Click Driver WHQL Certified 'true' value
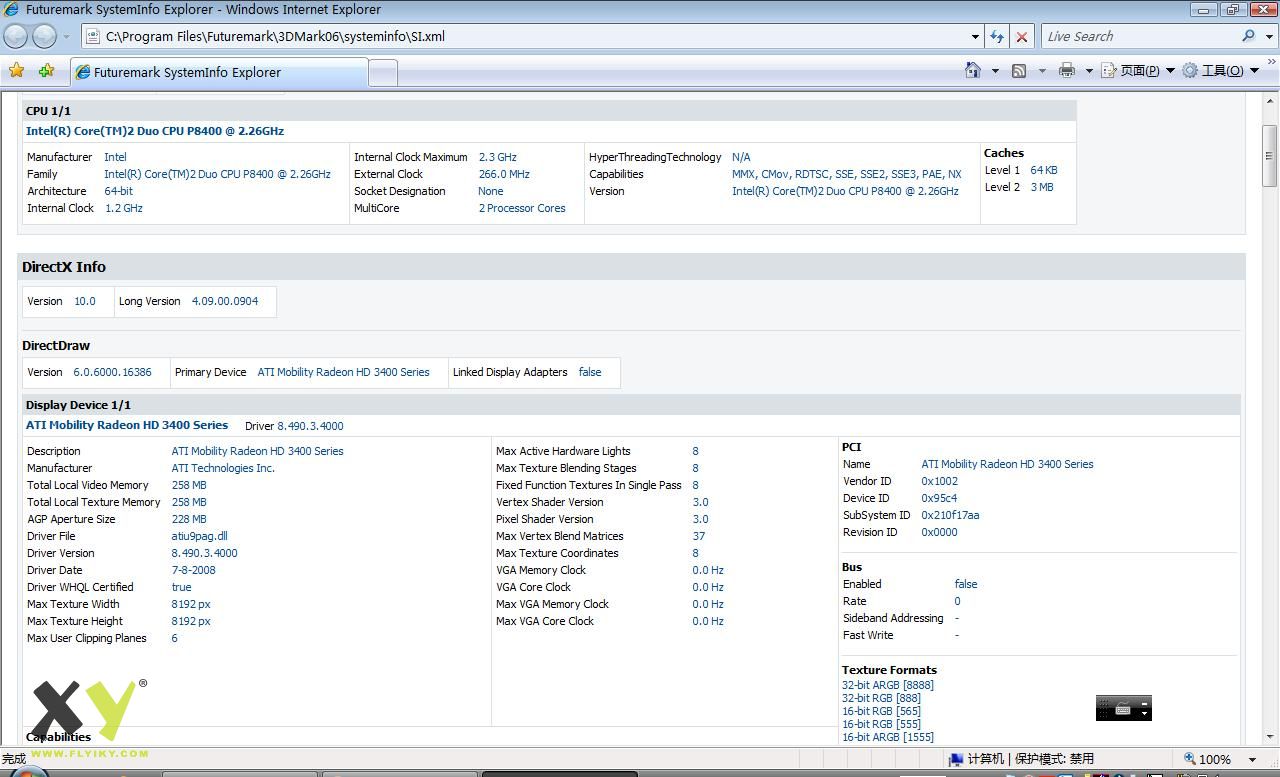Screen dimensions: 1280x777 pyautogui.click(x=181, y=587)
